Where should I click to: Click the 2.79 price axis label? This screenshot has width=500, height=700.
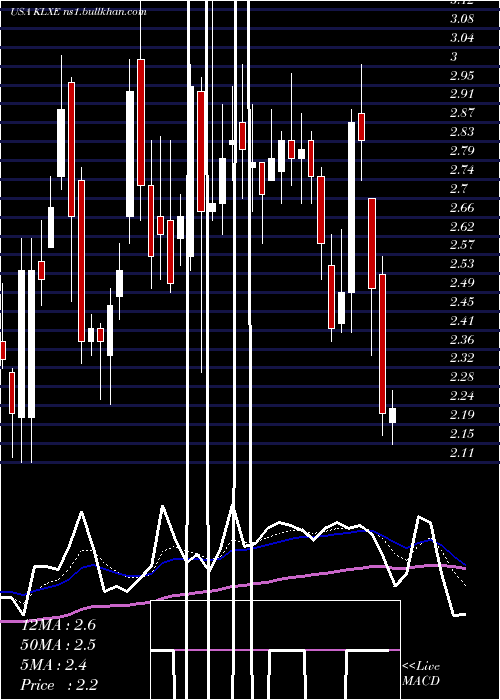point(462,151)
